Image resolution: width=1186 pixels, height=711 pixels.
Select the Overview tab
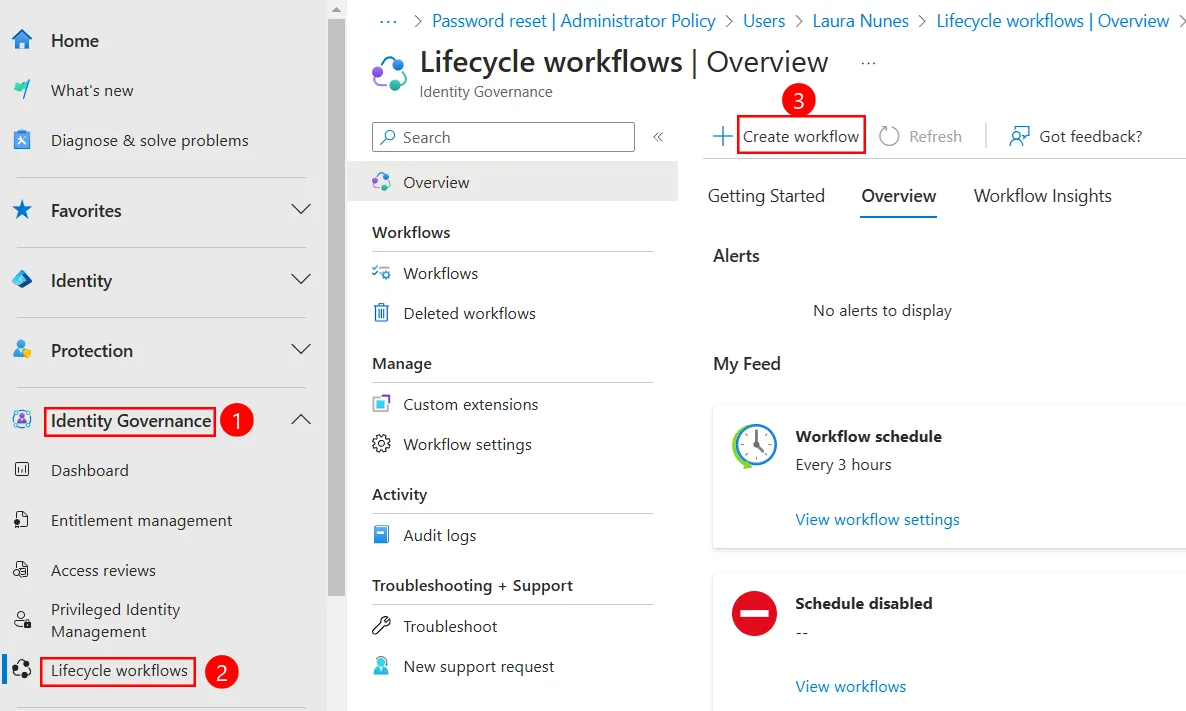tap(899, 196)
